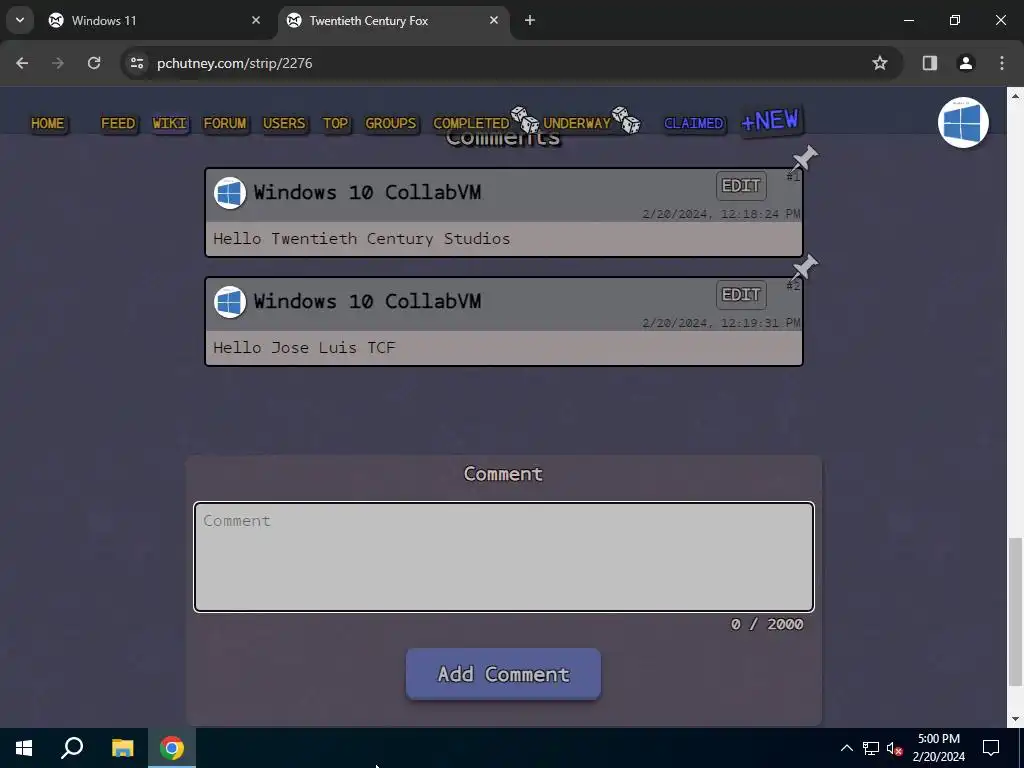1024x768 pixels.
Task: Click the pin icon on comment #1
Action: [x=805, y=159]
